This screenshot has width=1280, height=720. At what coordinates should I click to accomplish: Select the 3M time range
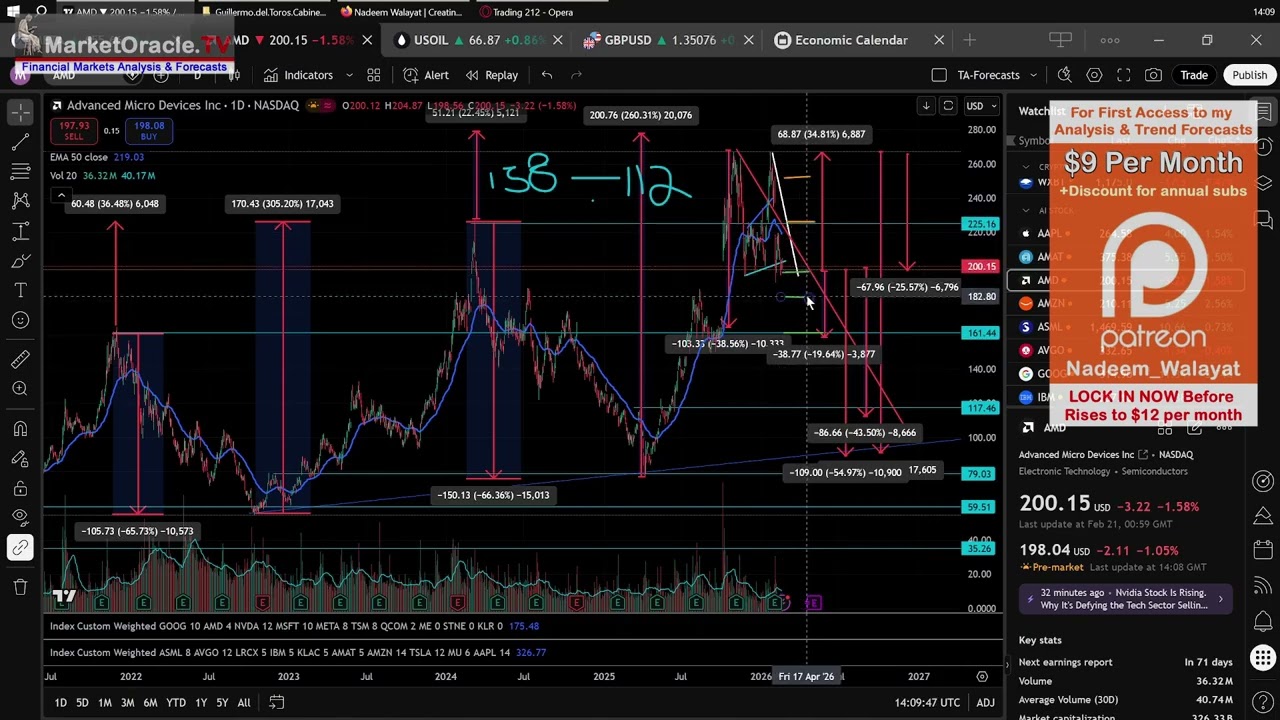127,703
